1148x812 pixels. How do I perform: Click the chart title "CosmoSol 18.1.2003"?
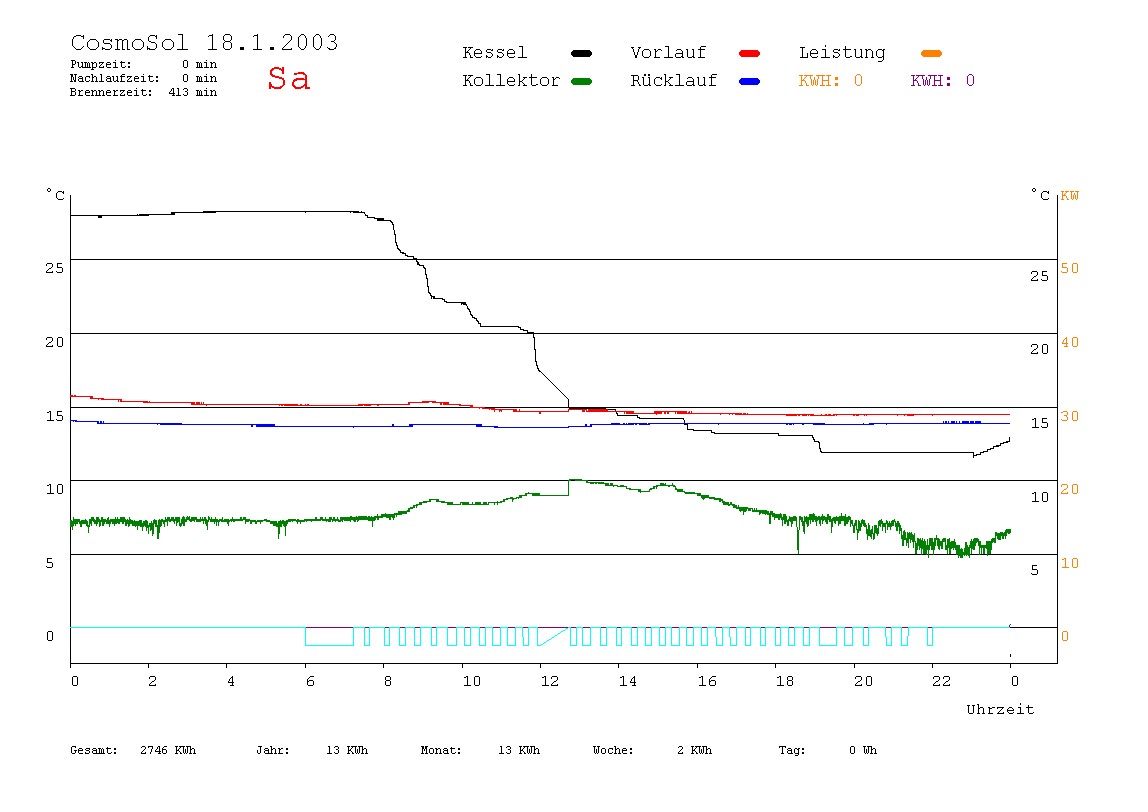[204, 42]
